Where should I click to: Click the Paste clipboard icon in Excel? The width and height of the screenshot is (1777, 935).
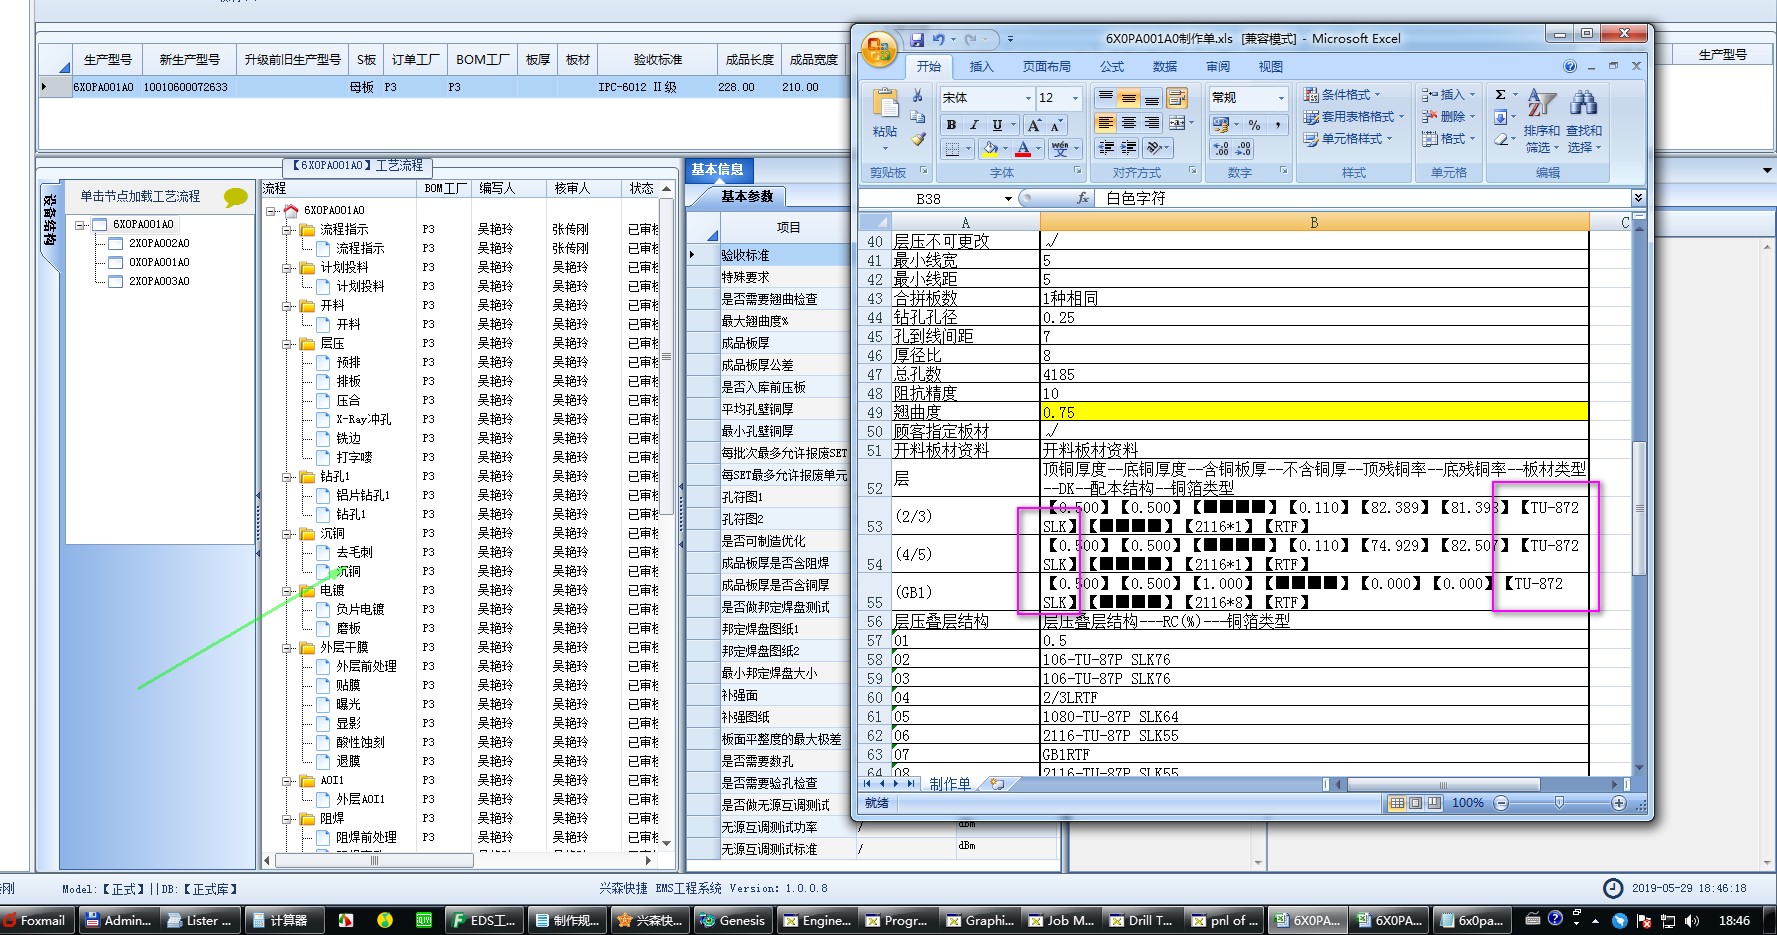click(885, 105)
